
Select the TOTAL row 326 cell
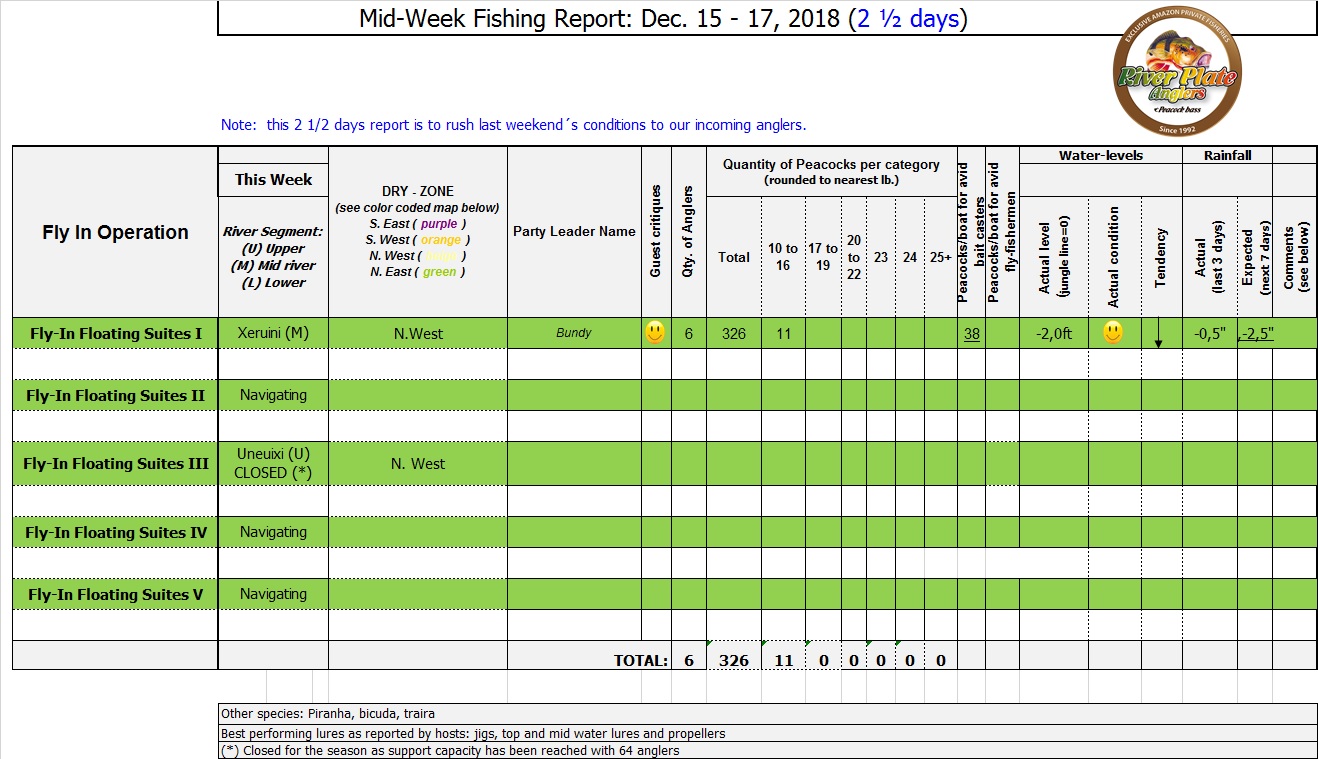733,660
